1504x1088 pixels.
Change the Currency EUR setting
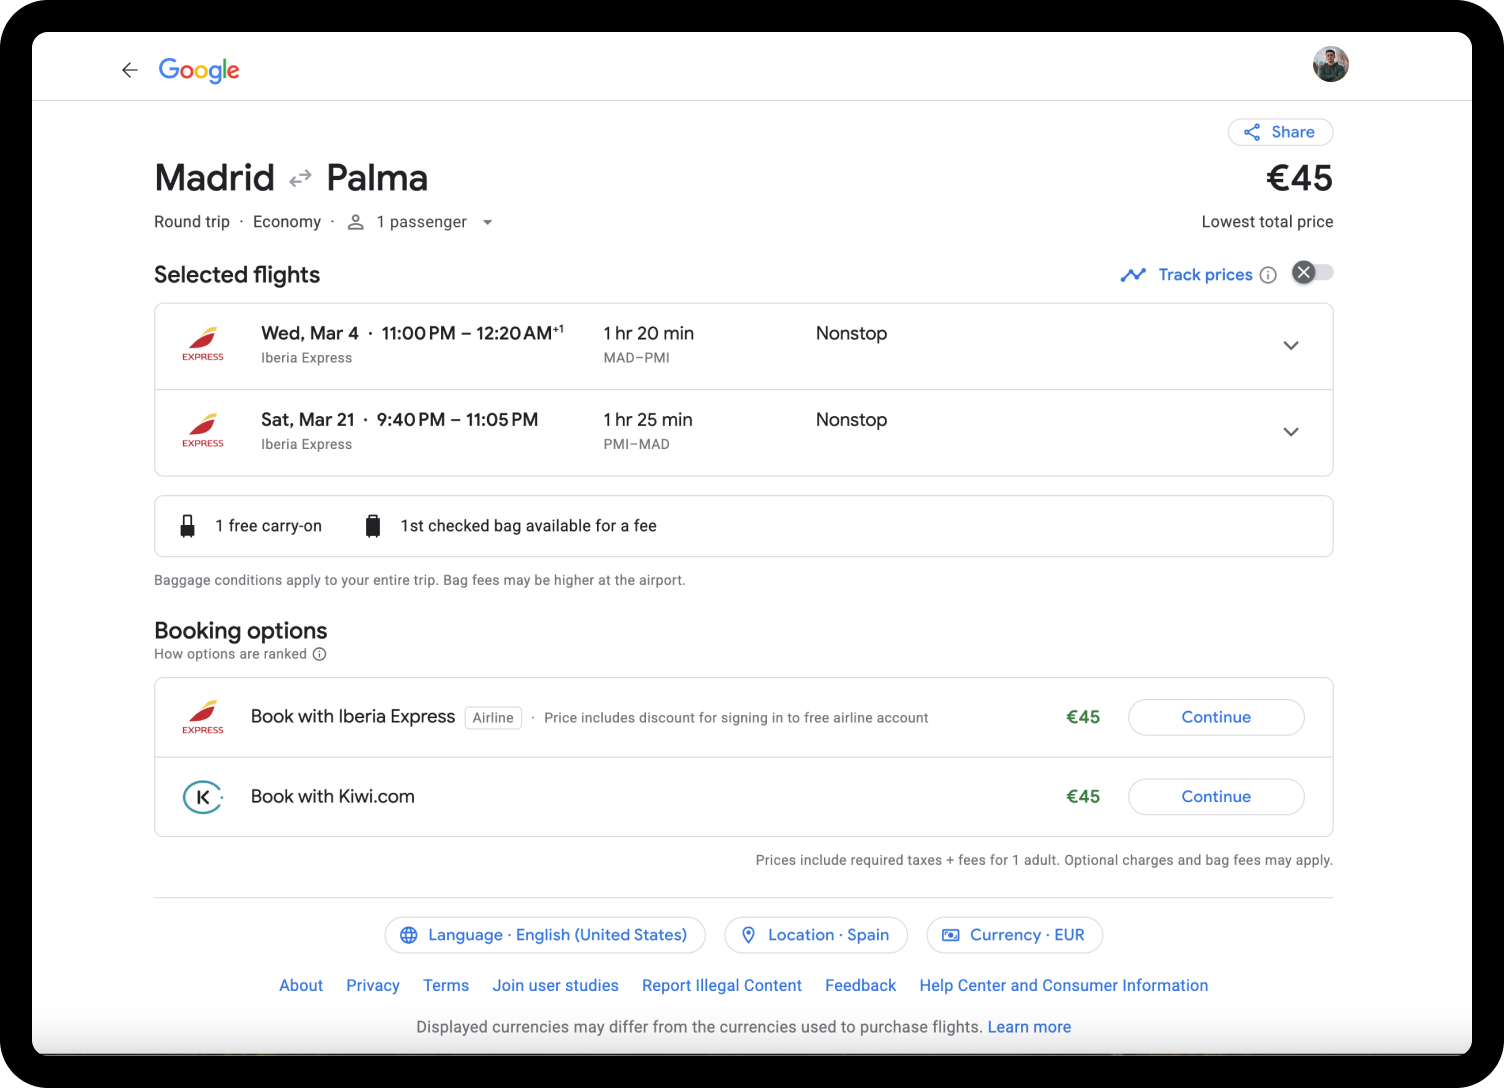[x=1014, y=935]
